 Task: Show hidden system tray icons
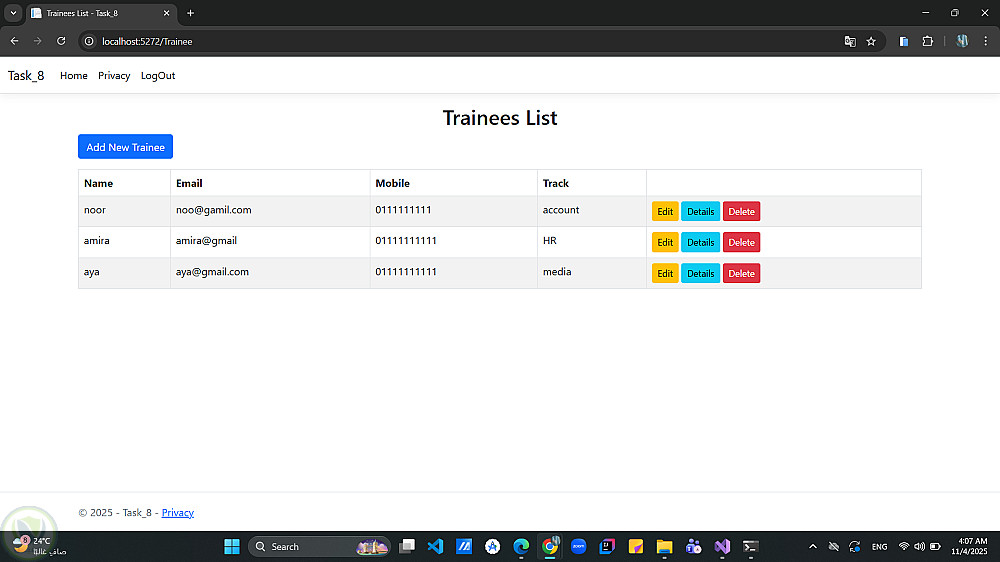point(812,547)
